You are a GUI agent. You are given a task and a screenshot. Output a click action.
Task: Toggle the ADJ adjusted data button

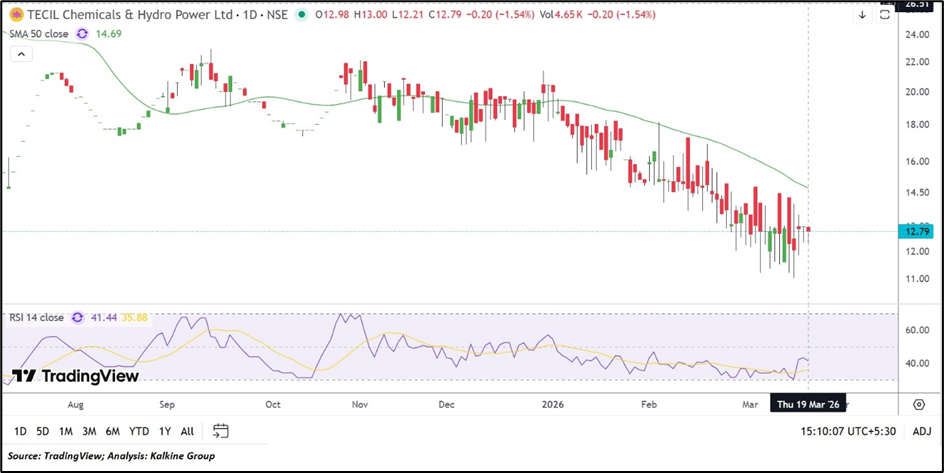[x=921, y=431]
